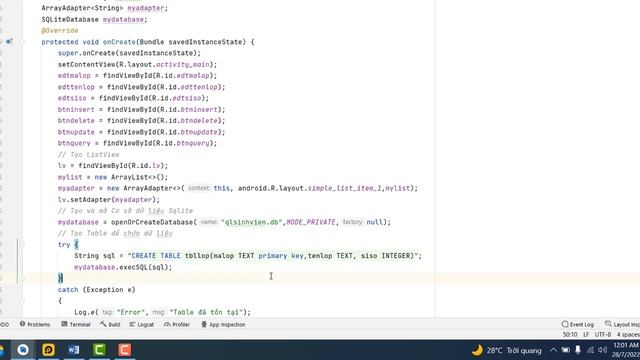Show hidden system tray icons

click(553, 350)
